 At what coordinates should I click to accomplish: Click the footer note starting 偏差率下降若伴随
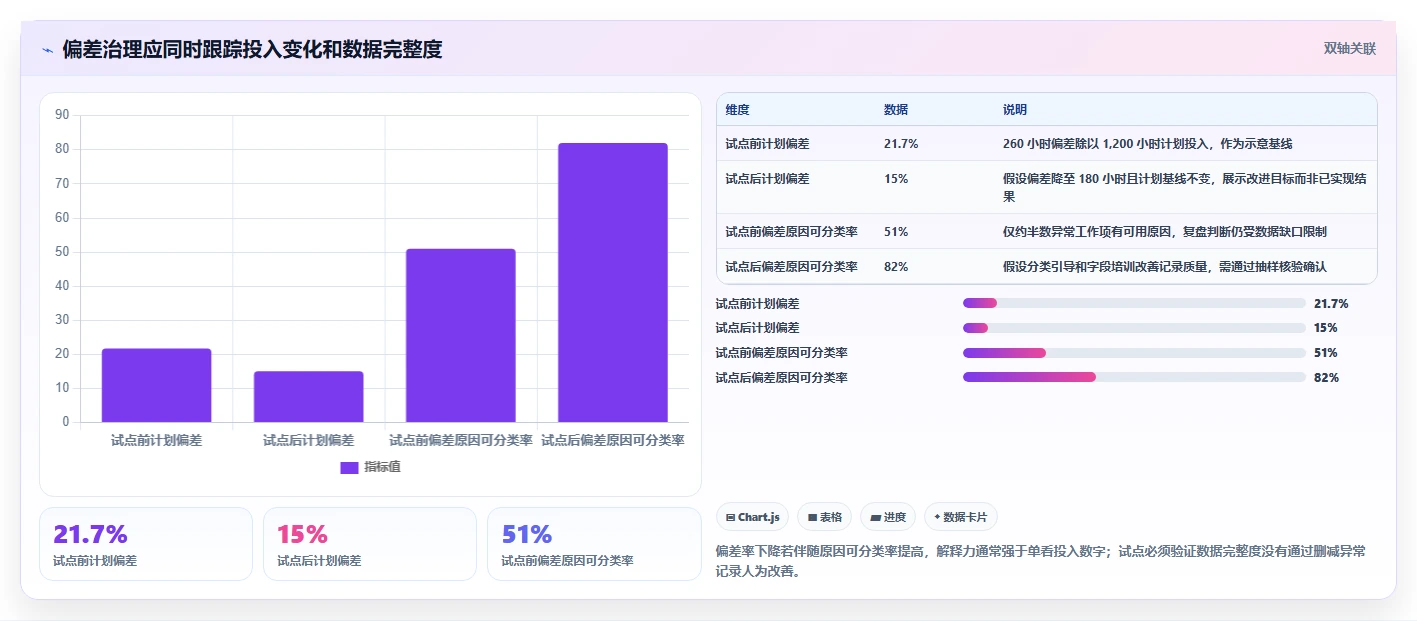1041,561
